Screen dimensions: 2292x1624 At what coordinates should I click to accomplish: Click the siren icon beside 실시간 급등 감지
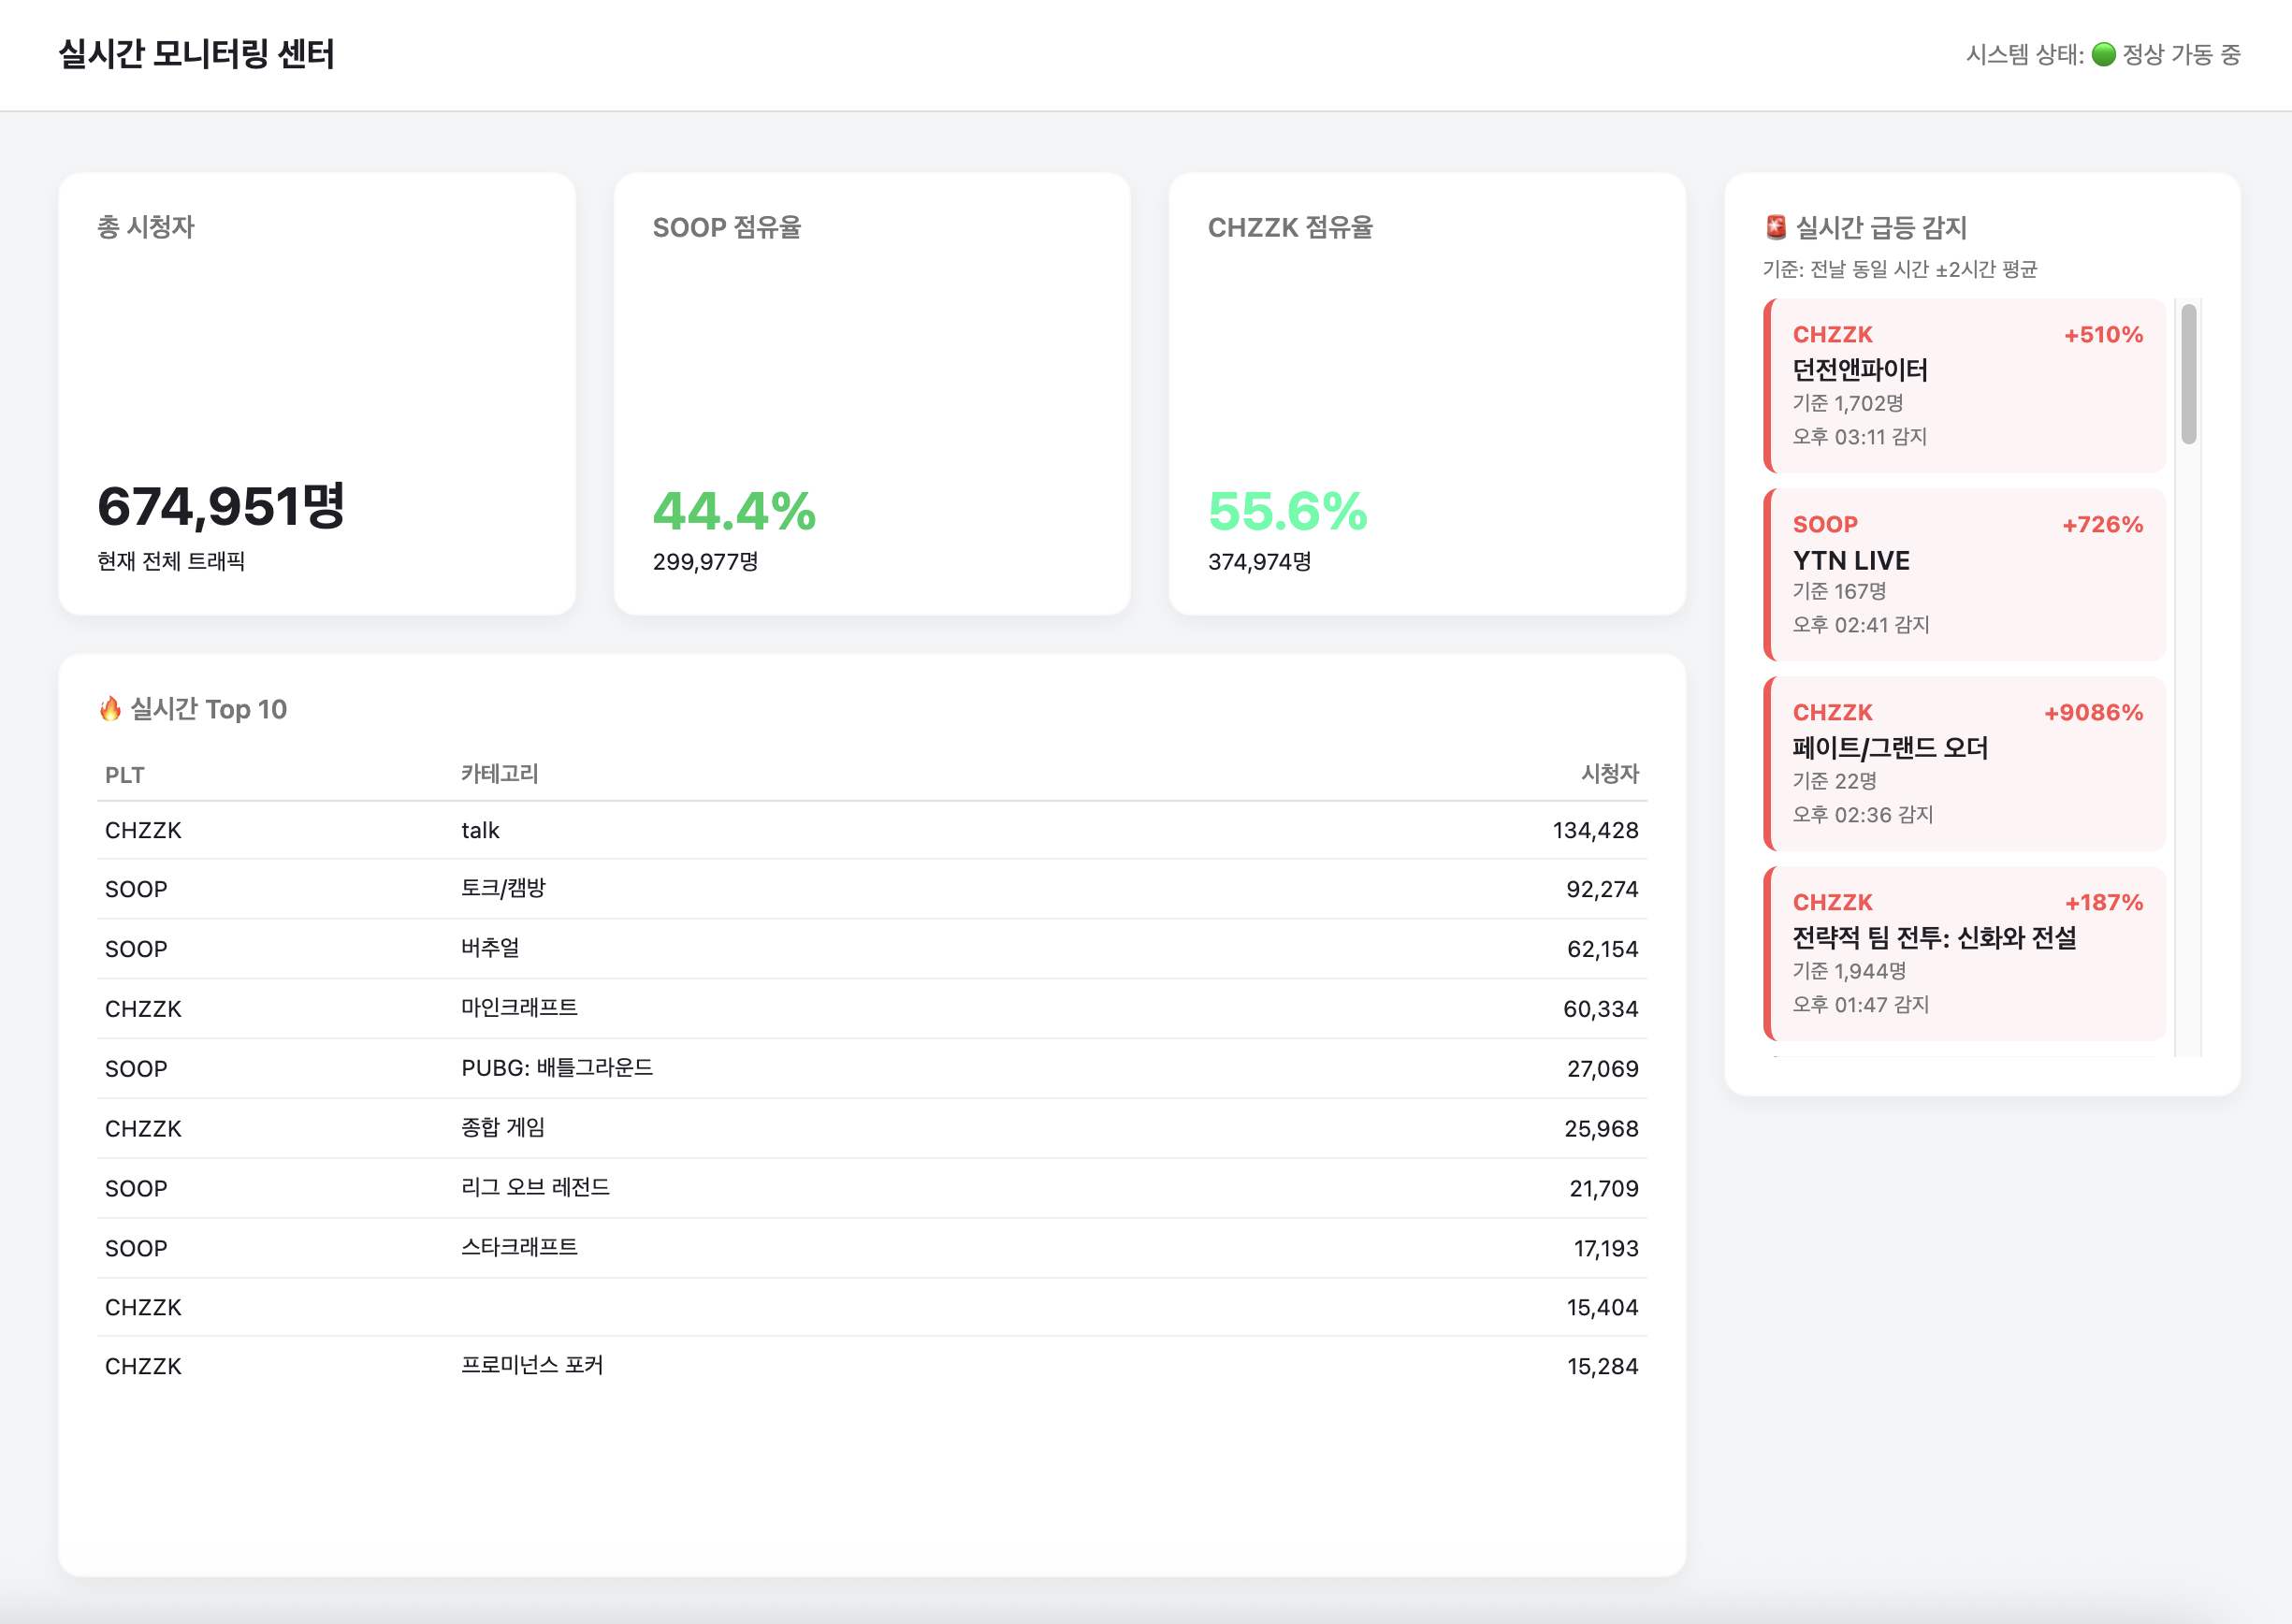1776,228
